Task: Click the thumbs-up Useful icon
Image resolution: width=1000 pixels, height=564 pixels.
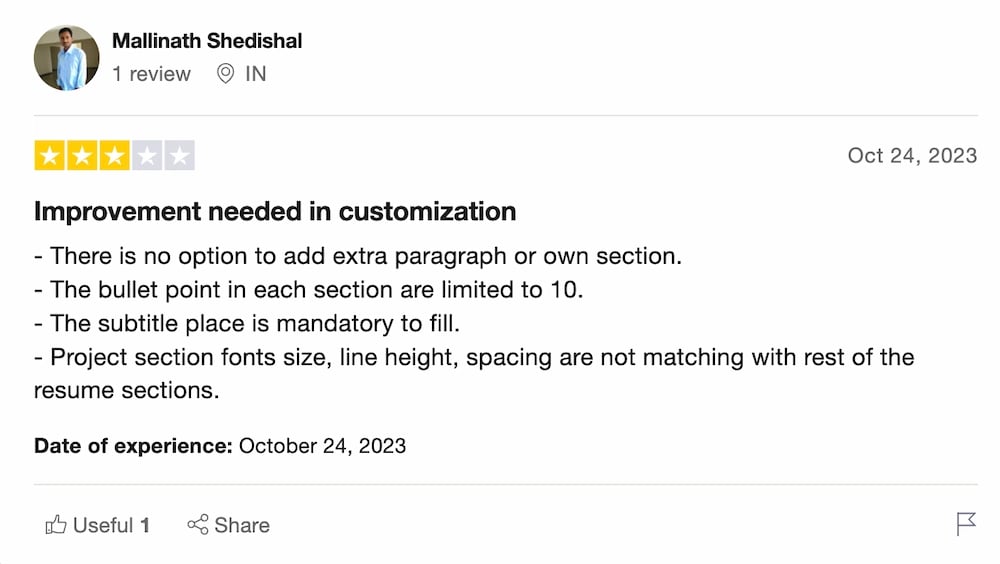Action: tap(55, 524)
